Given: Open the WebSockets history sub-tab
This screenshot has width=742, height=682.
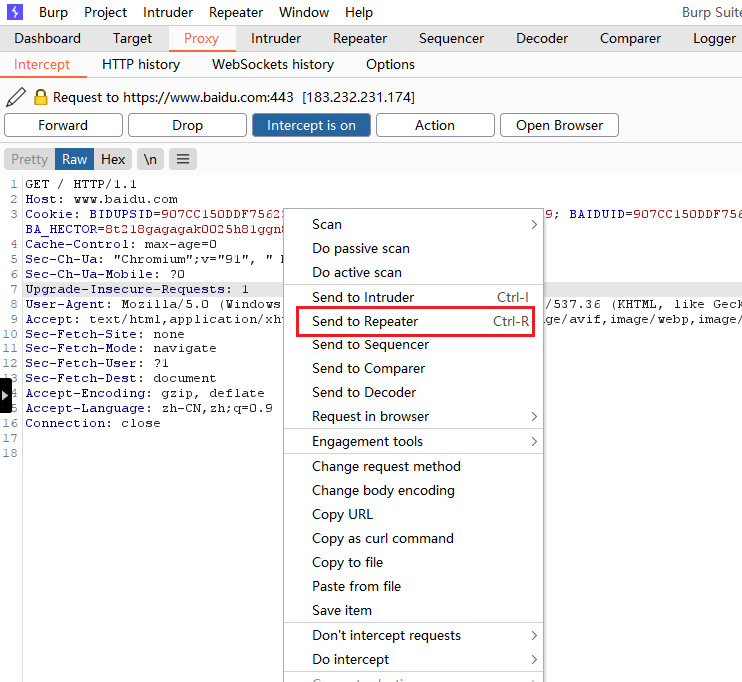Looking at the screenshot, I should 273,64.
